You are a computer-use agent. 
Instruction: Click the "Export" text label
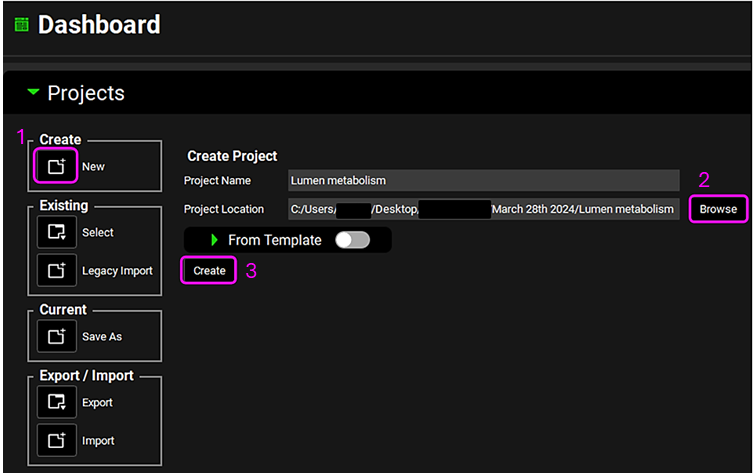[x=97, y=403]
